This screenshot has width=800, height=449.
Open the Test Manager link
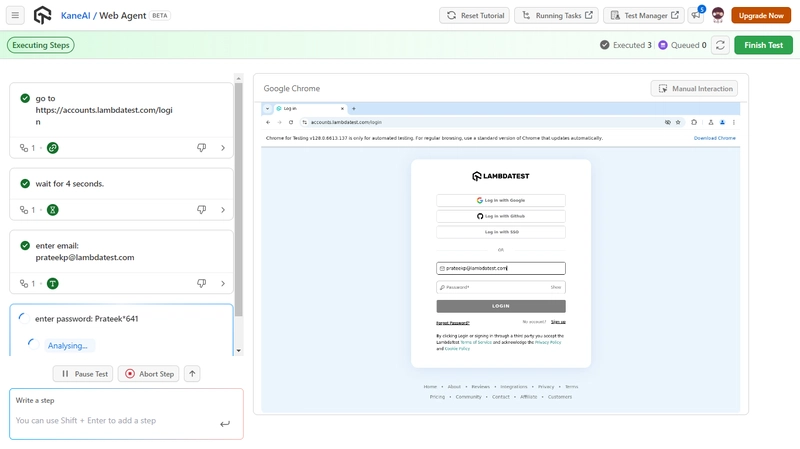[644, 15]
